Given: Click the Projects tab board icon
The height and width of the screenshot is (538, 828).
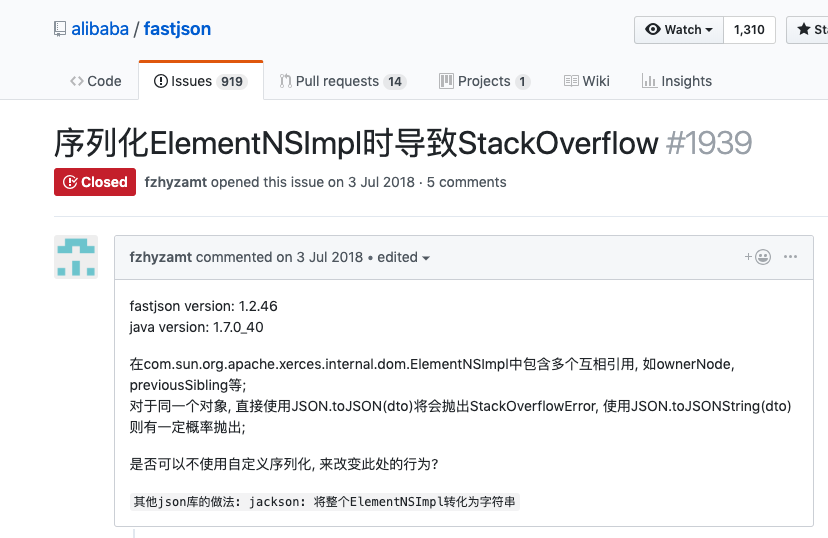Looking at the screenshot, I should [x=446, y=81].
